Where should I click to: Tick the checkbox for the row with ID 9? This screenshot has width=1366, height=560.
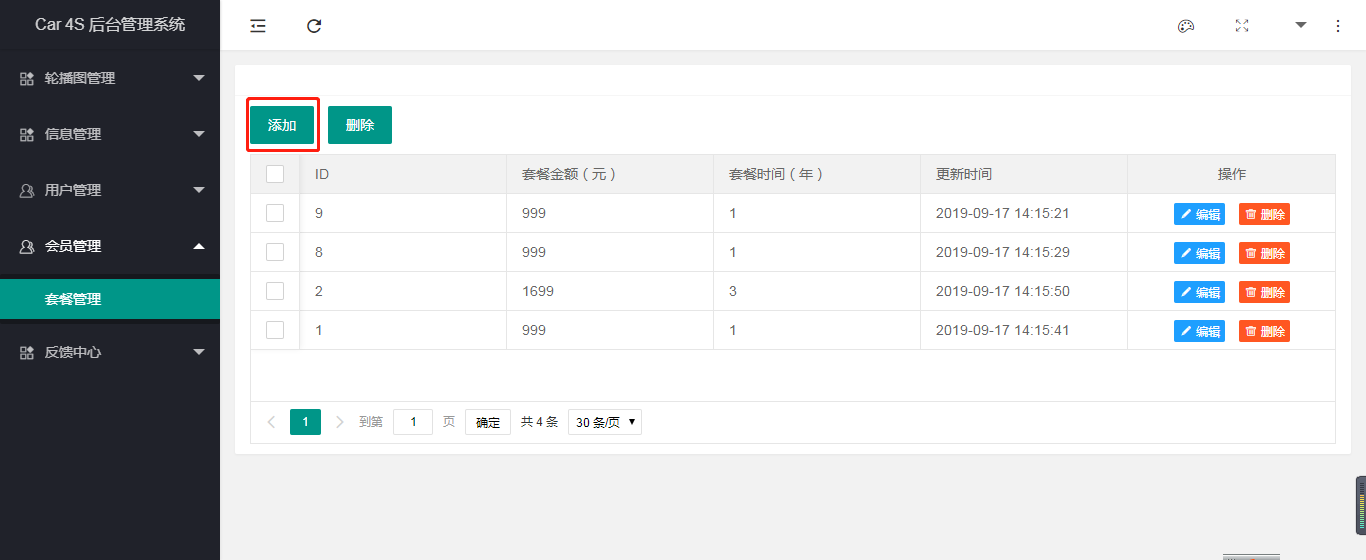[x=275, y=213]
